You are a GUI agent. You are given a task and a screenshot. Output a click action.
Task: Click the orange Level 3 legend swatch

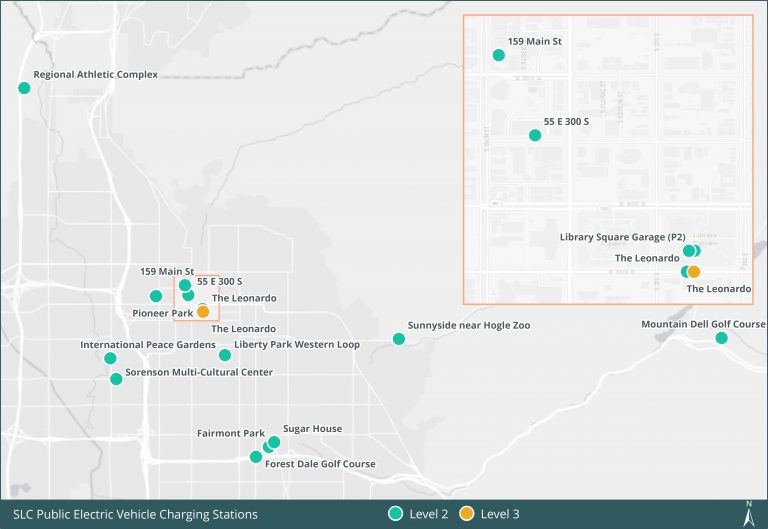click(467, 513)
